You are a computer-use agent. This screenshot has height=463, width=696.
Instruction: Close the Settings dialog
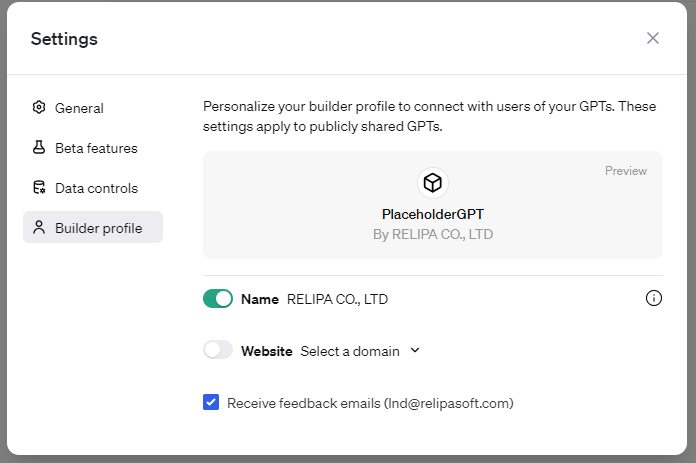pyautogui.click(x=653, y=38)
